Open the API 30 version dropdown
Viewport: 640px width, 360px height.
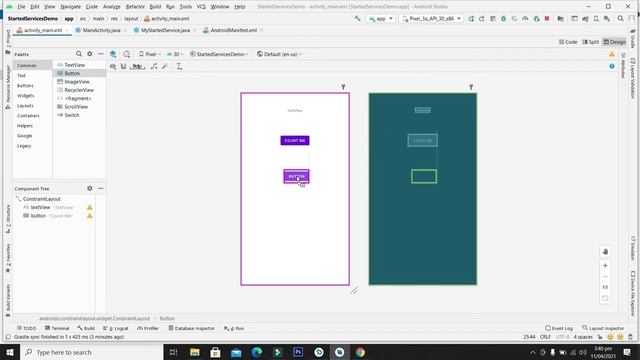click(175, 54)
